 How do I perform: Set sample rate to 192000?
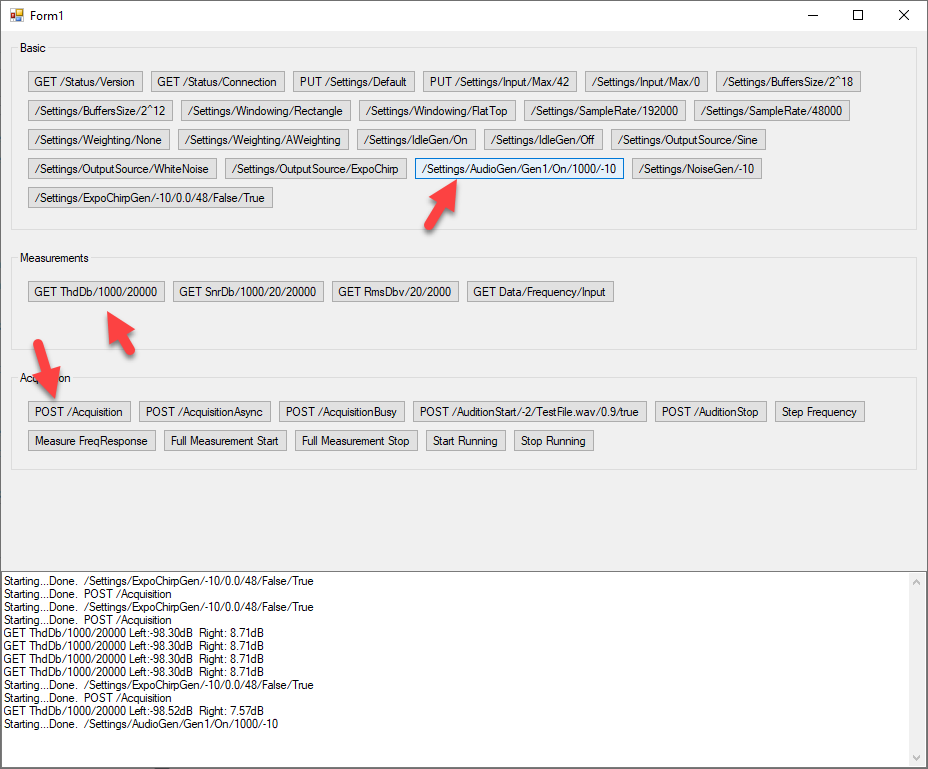coord(605,111)
